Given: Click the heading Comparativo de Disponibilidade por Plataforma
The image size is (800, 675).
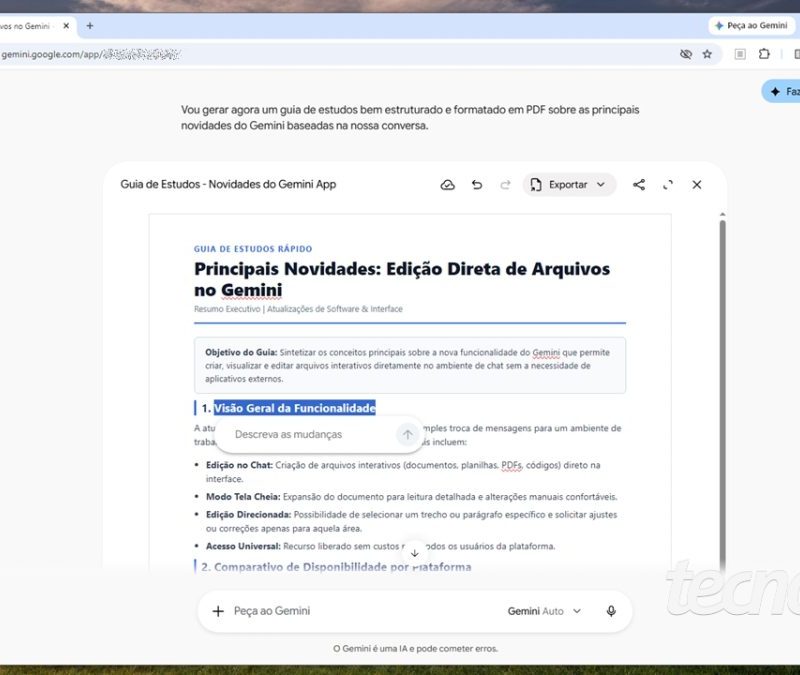Looking at the screenshot, I should [336, 567].
